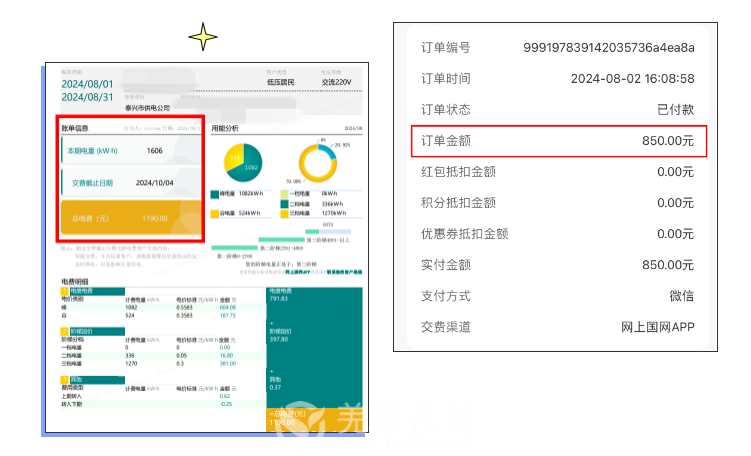Click the yellow 三档电量 legend swatch
Screen dimensions: 751x456
[x=284, y=214]
